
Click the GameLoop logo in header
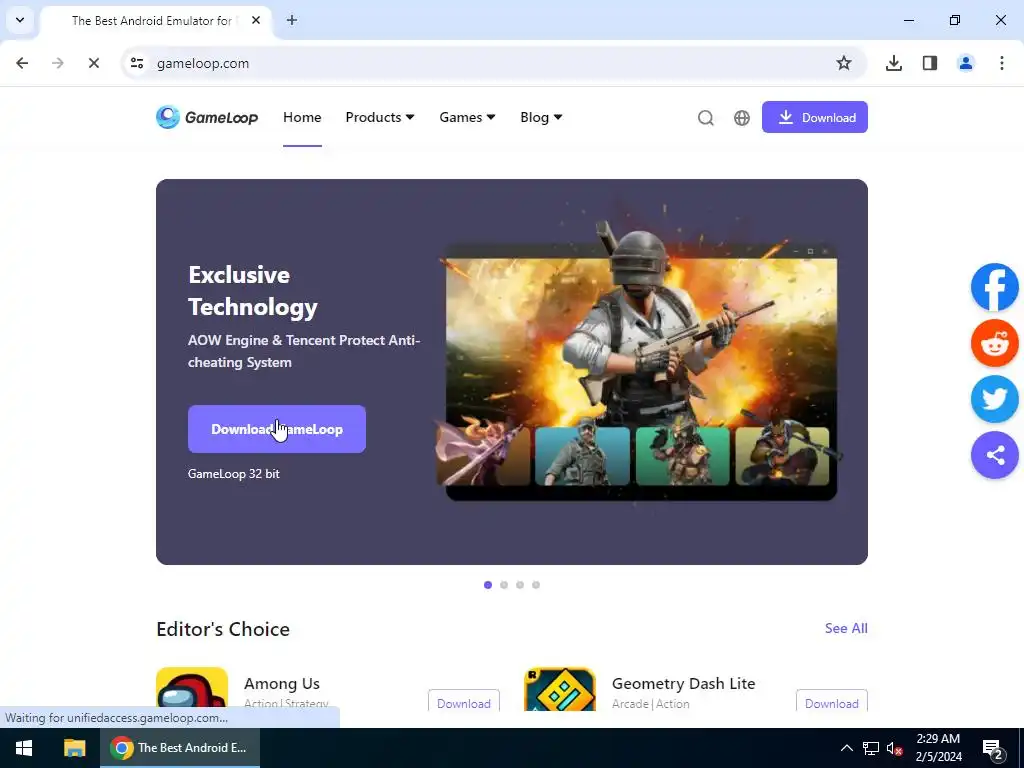pyautogui.click(x=207, y=118)
